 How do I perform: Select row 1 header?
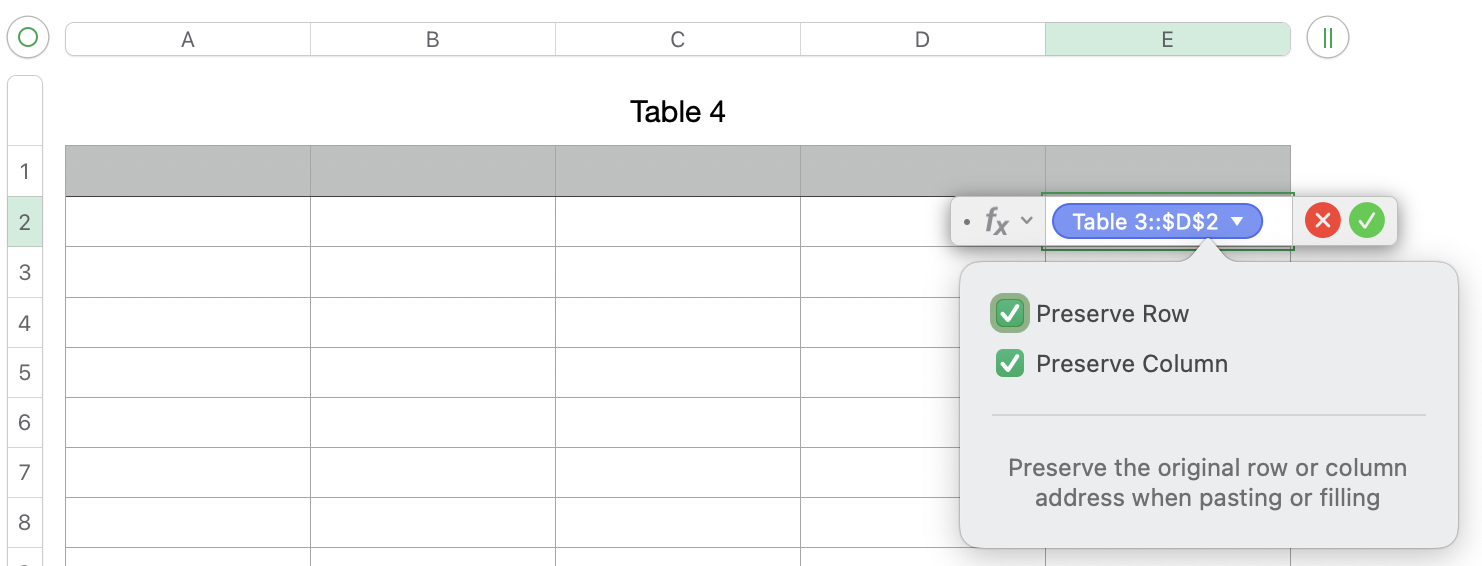25,171
